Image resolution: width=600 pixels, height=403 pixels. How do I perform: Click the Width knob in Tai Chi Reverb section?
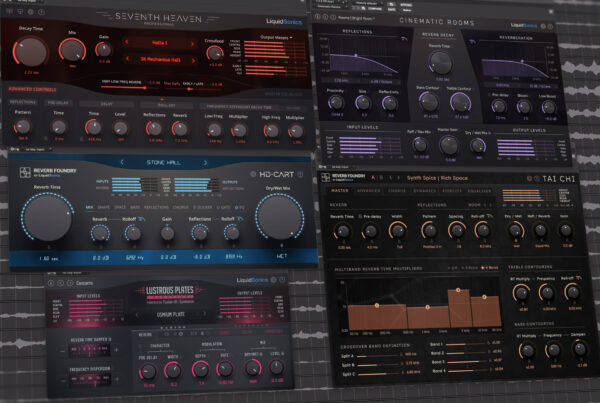[x=398, y=231]
